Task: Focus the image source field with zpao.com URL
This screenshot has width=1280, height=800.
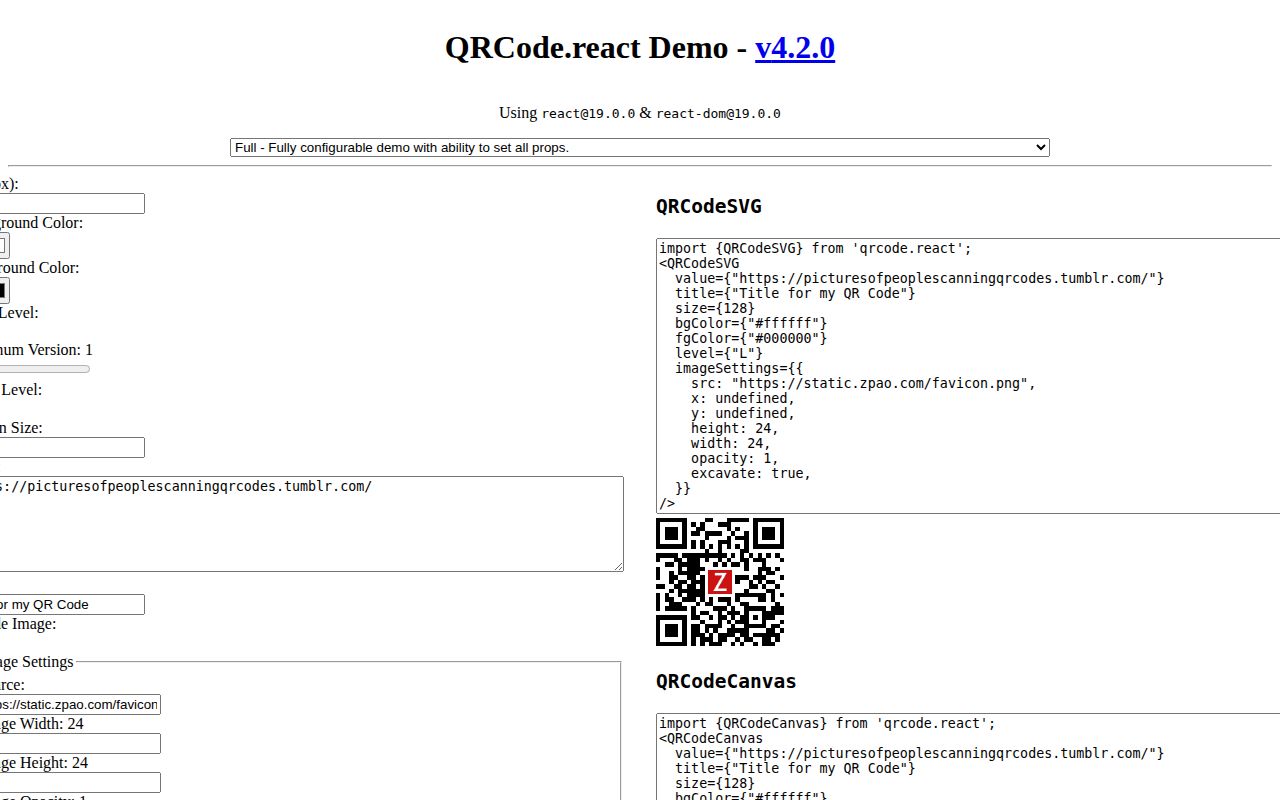Action: click(x=80, y=704)
